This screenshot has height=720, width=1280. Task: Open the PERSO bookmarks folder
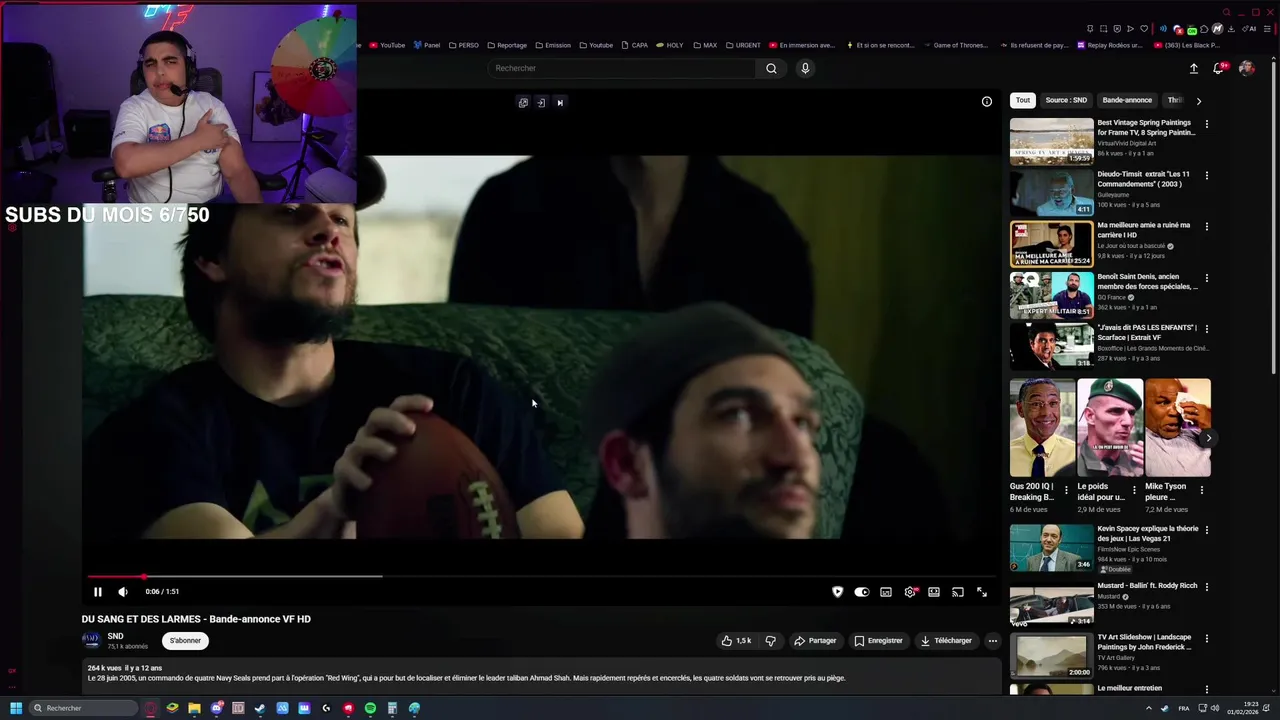click(x=464, y=45)
